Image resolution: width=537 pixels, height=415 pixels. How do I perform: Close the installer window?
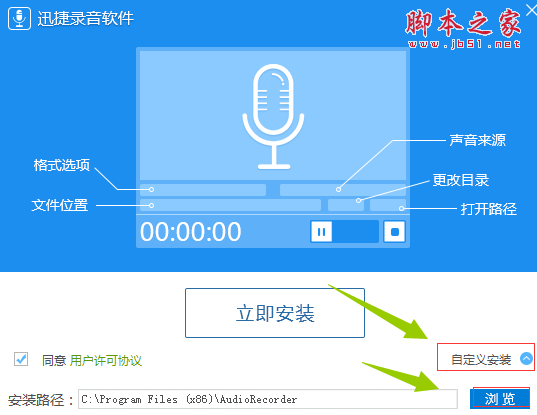pos(531,10)
